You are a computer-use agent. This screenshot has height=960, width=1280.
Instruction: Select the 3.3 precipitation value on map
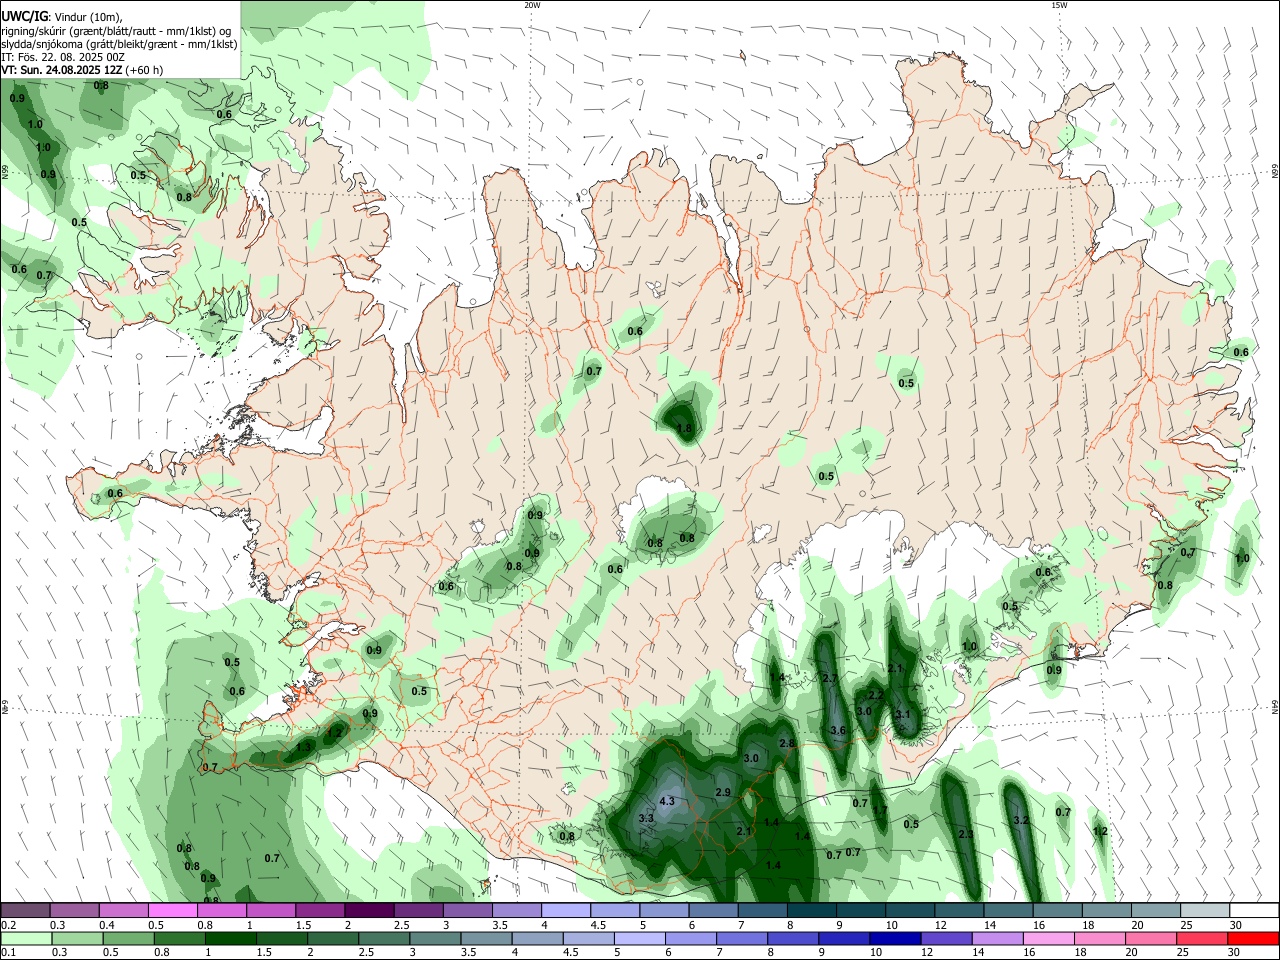646,818
